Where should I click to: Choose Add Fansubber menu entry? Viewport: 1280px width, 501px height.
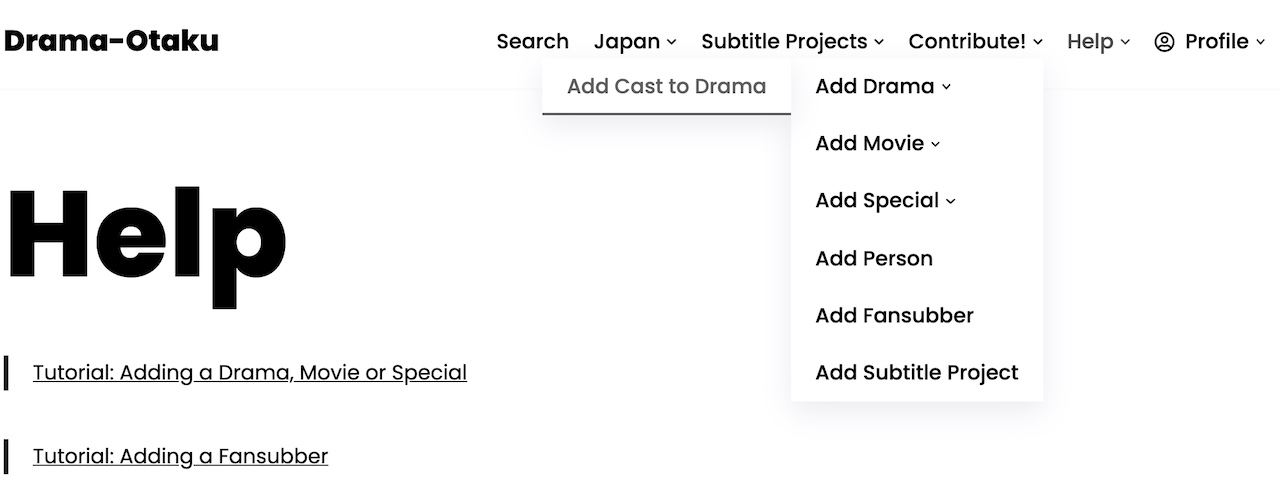click(894, 315)
